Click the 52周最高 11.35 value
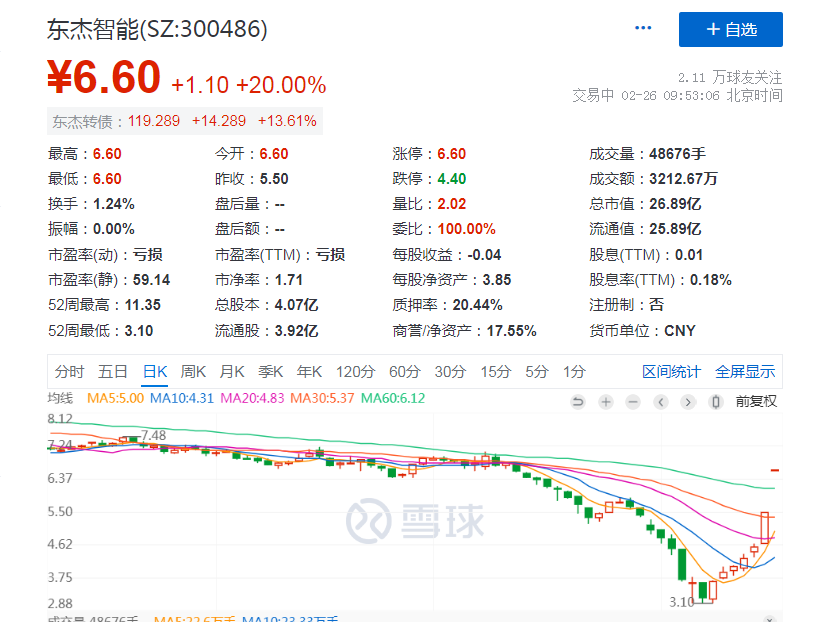 (x=143, y=305)
